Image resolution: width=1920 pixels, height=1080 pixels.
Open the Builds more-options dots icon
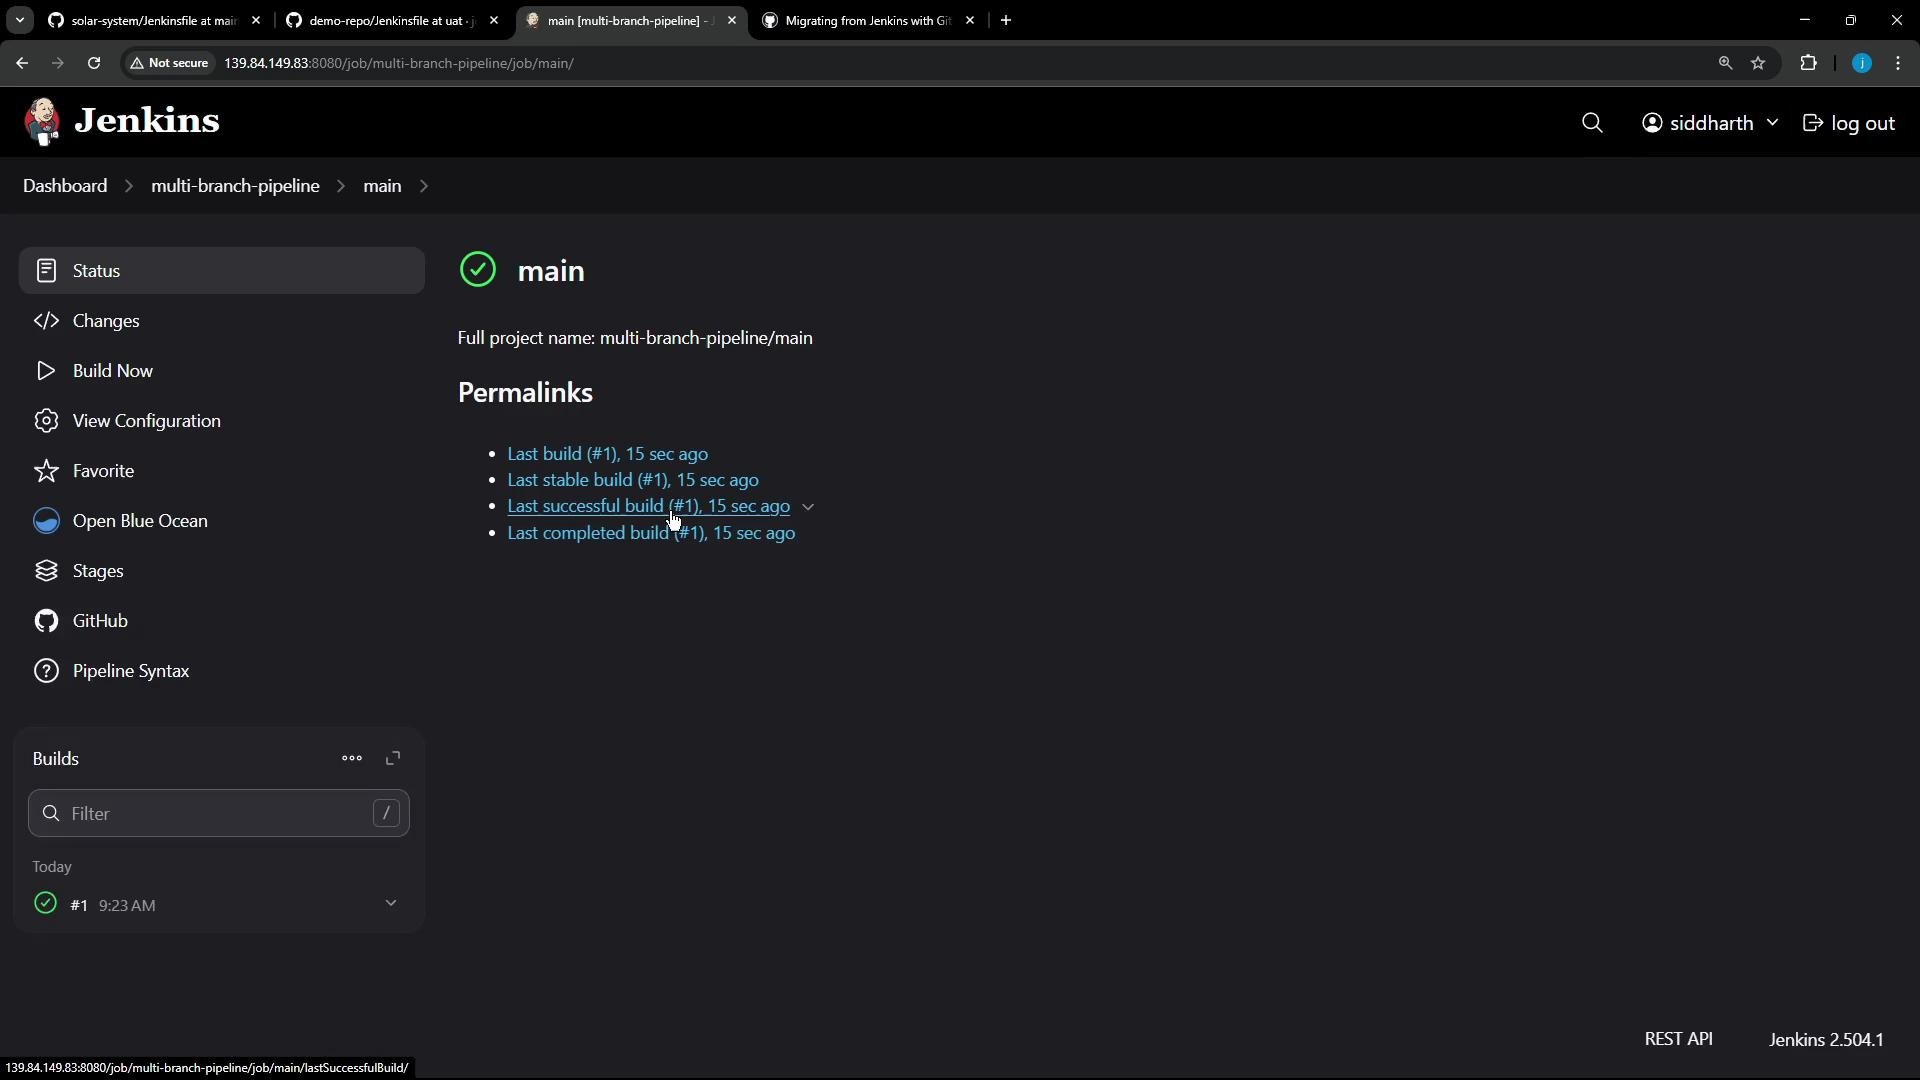(352, 759)
